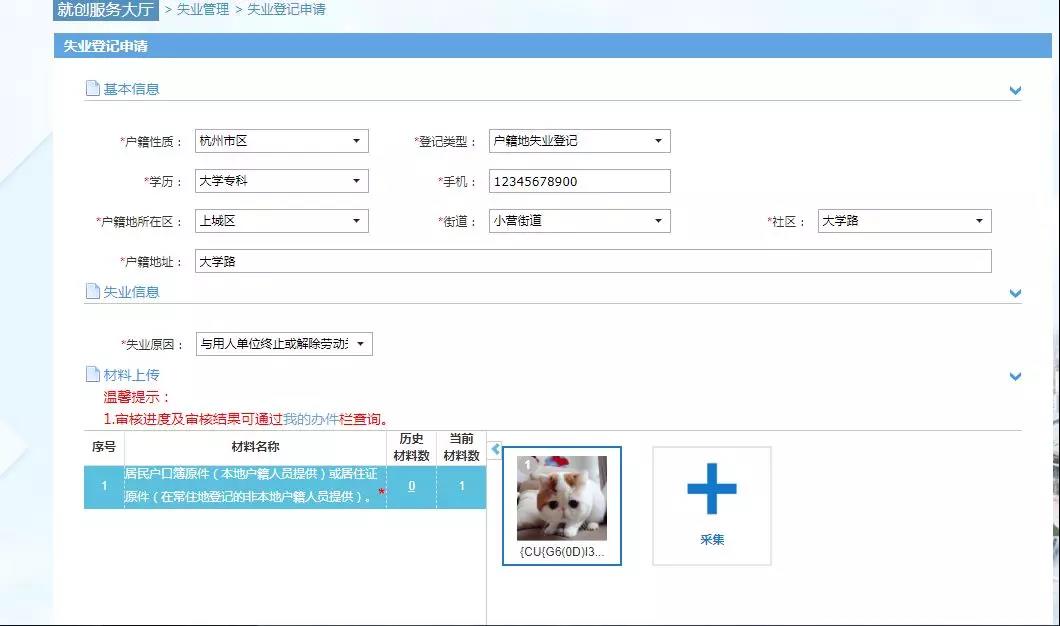1060x626 pixels.
Task: Collapse the 材料上传 section chevron
Action: (x=1015, y=376)
